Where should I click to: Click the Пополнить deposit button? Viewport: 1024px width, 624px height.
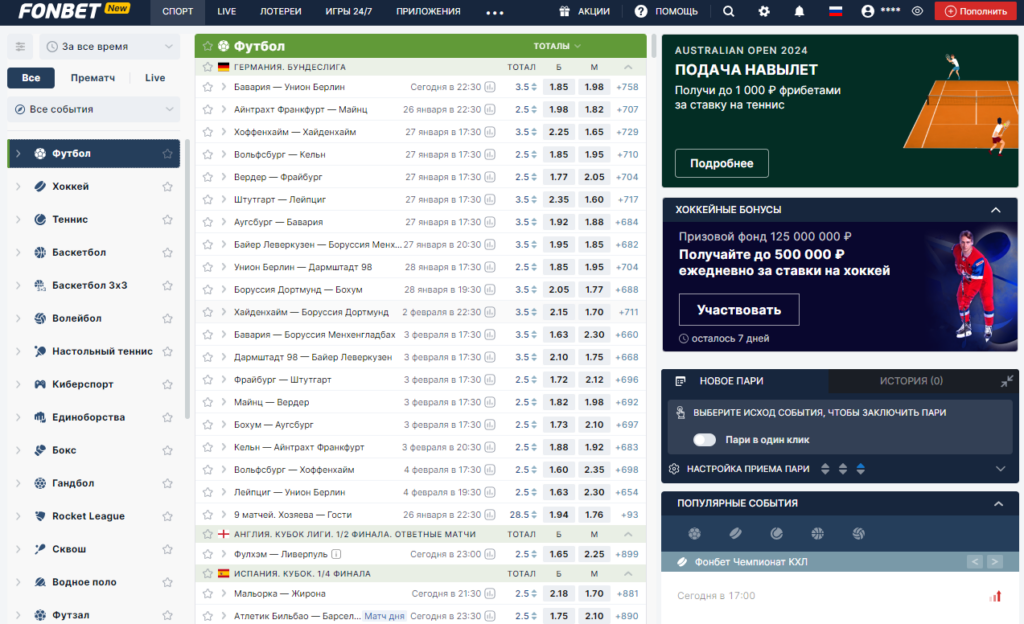coord(976,11)
